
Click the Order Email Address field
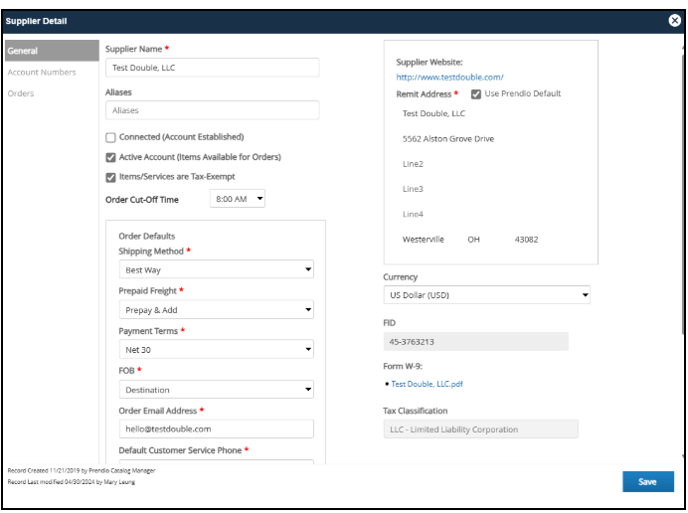coord(215,428)
